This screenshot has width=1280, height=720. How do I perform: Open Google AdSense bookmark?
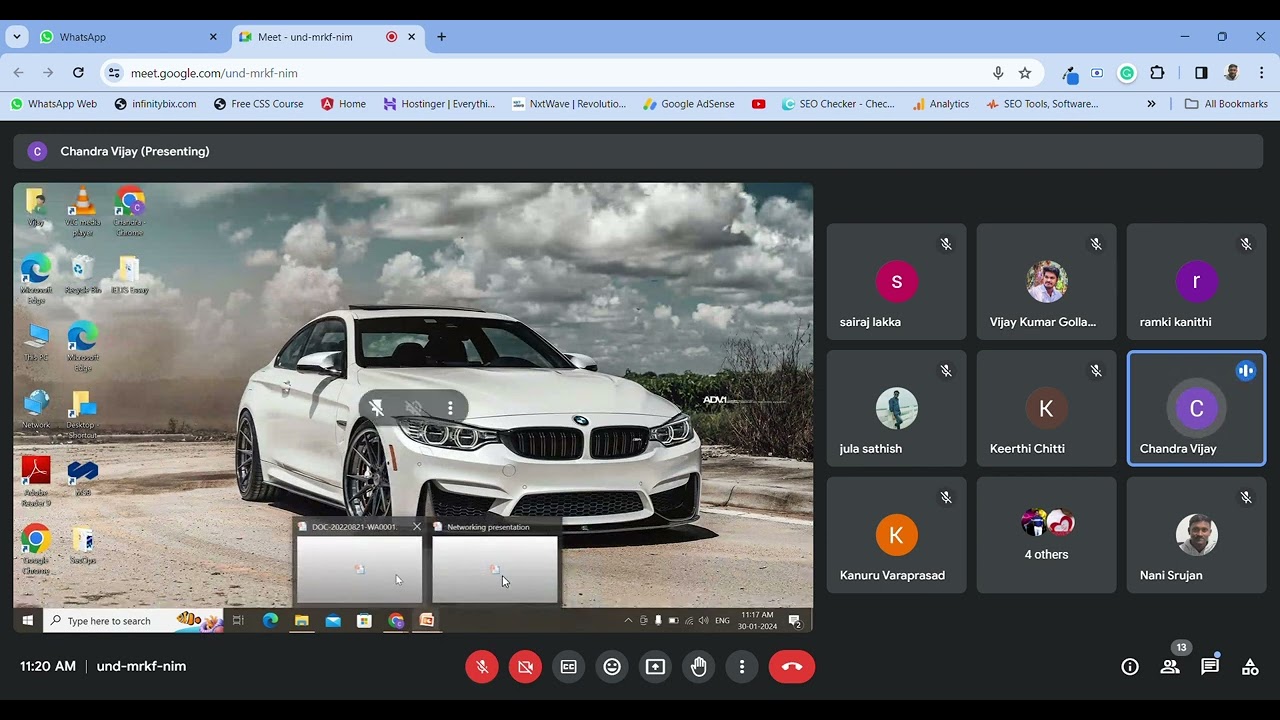[689, 104]
